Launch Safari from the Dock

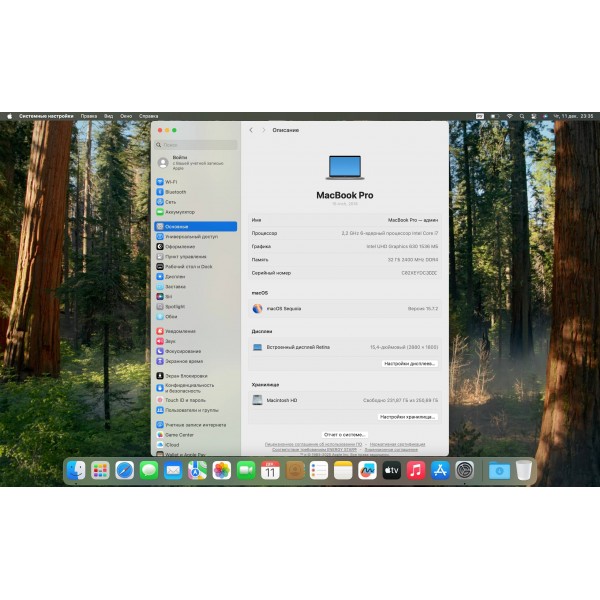(125, 470)
